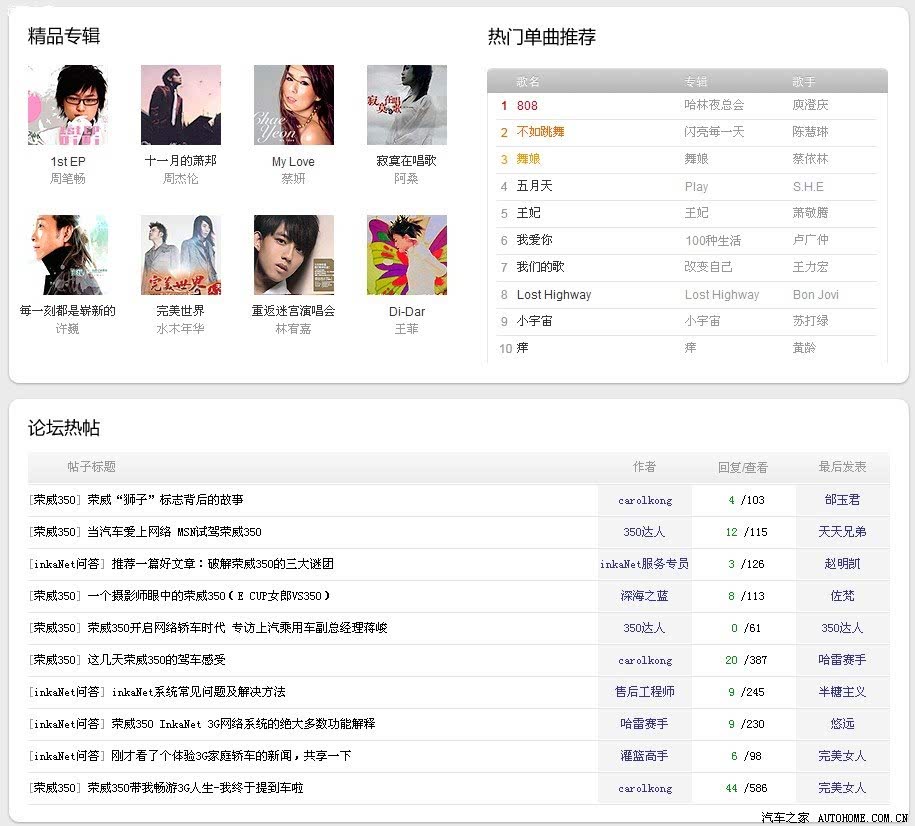The height and width of the screenshot is (826, 915).
Task: View last poster 邰玉君
Action: tap(843, 500)
